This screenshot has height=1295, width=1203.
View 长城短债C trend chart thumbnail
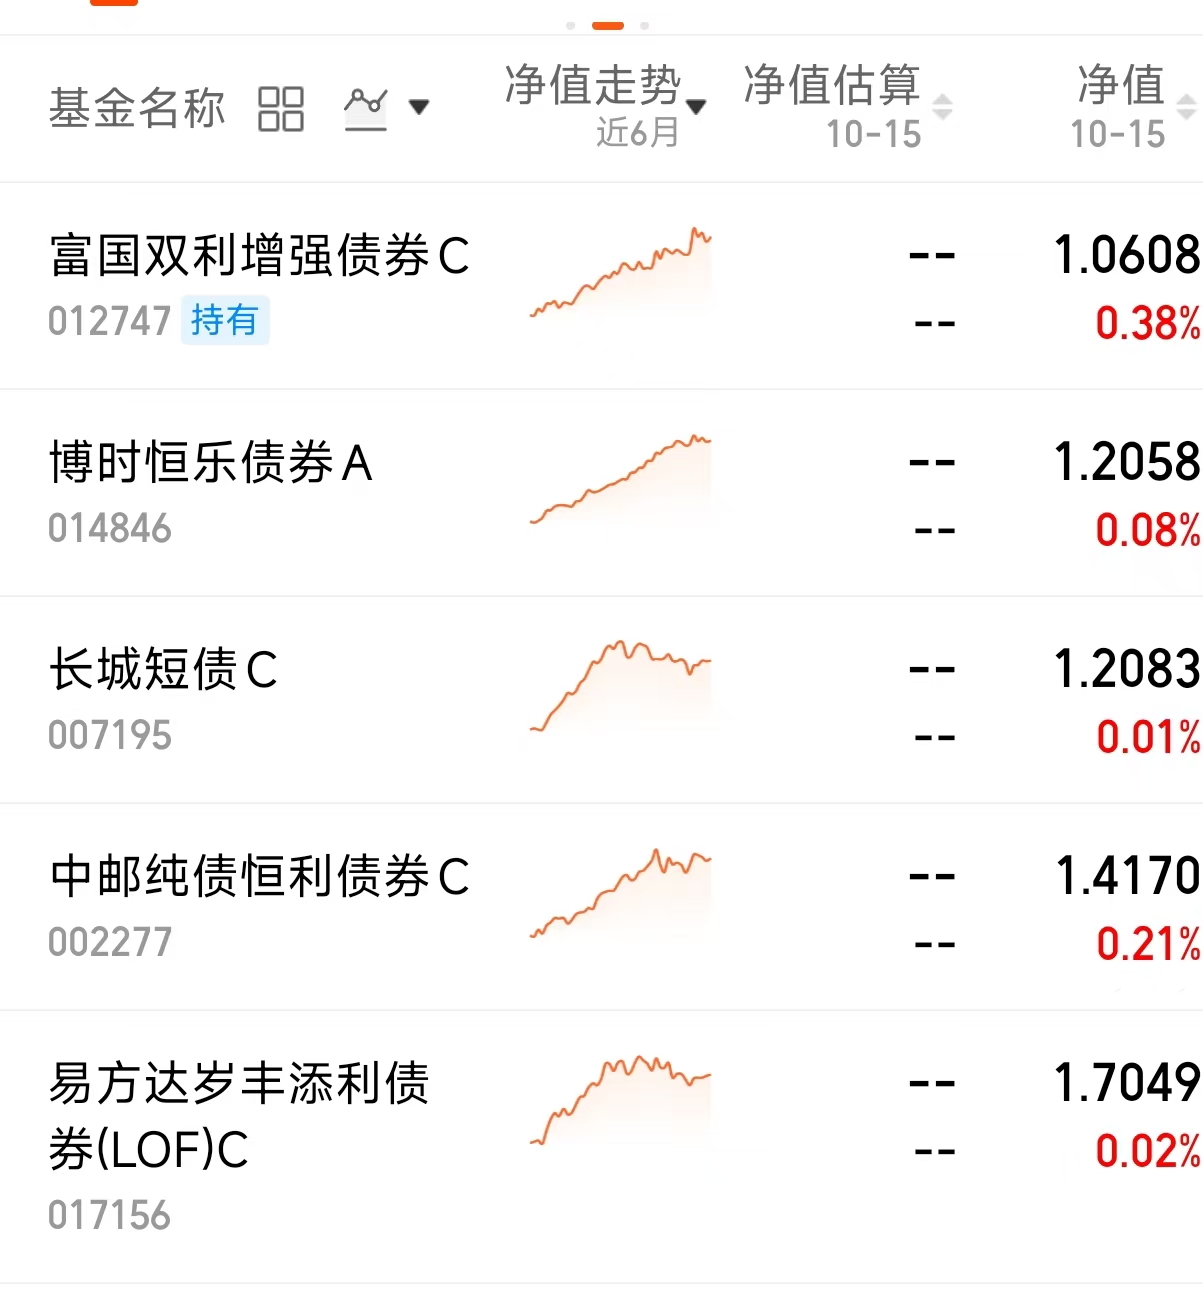pyautogui.click(x=621, y=687)
